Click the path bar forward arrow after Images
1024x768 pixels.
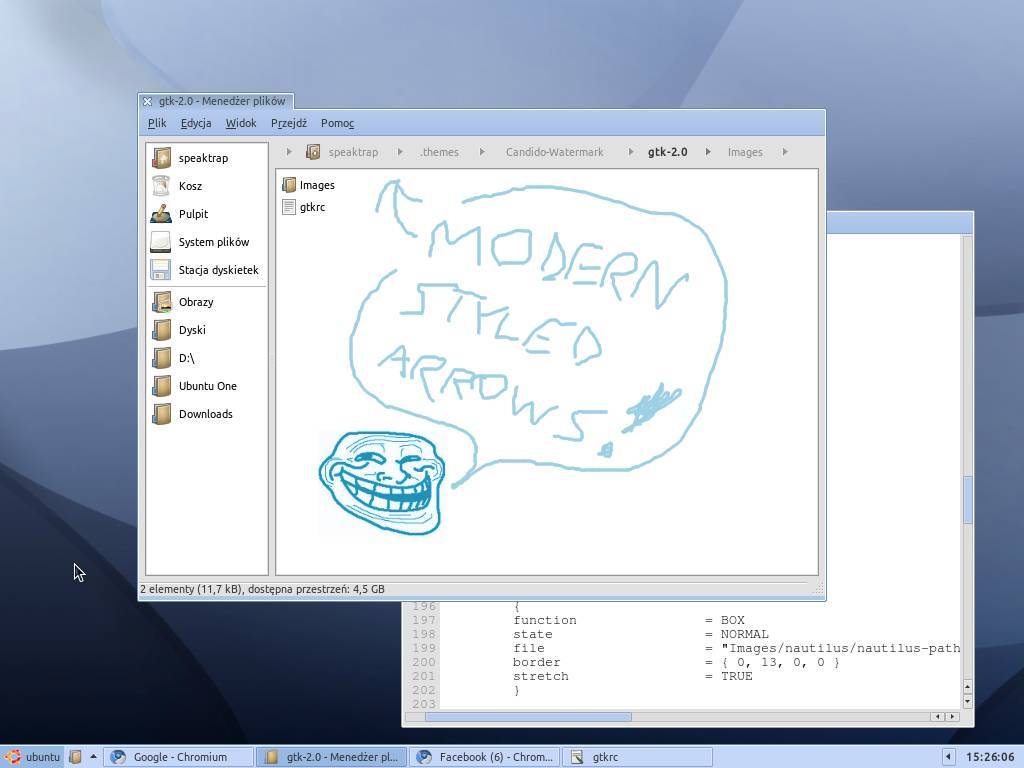(785, 152)
